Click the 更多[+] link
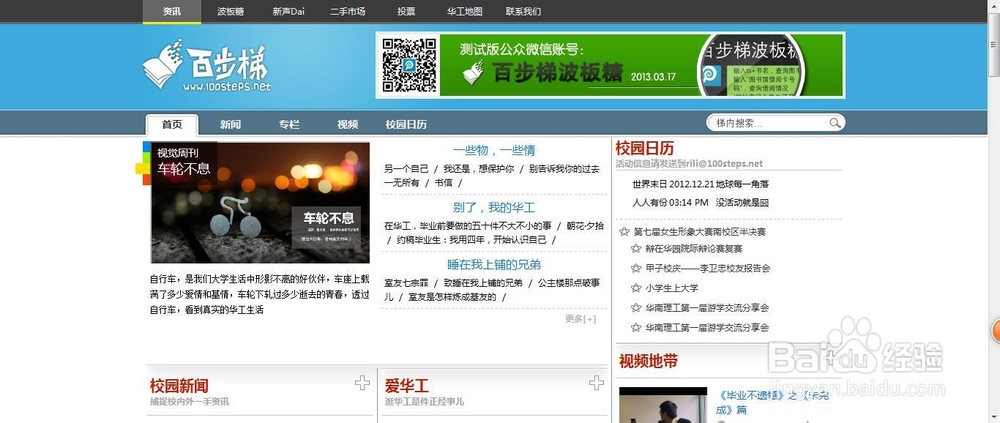 580,318
